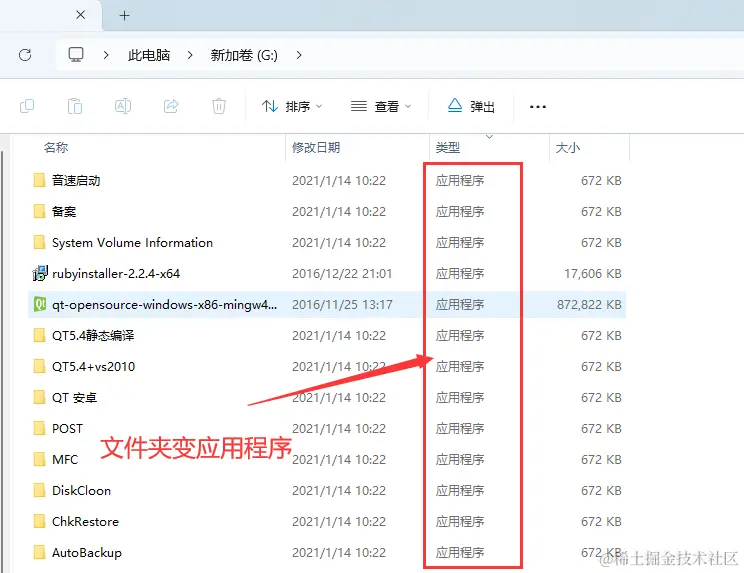Expand chevron after 新加卷 (G:)
This screenshot has width=744, height=573.
(298, 55)
